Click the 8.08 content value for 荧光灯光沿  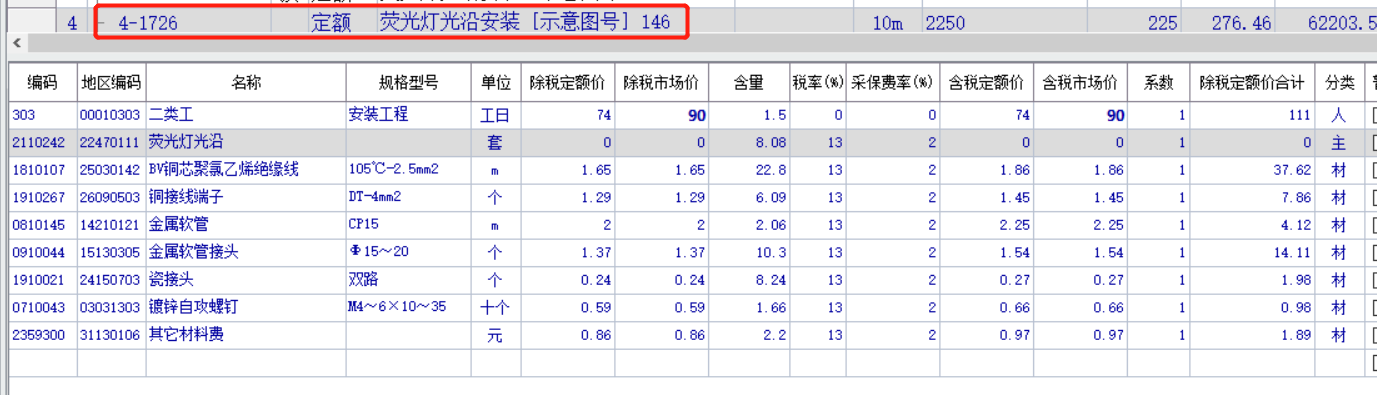pyautogui.click(x=748, y=143)
